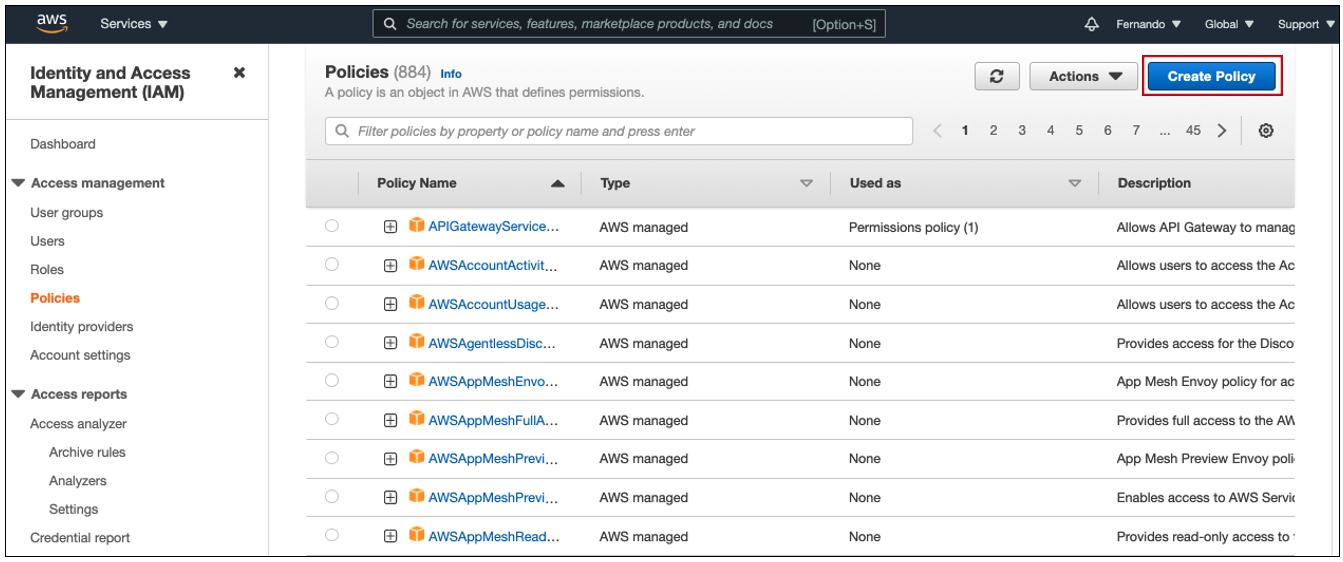Select the APIGatewayService policy radio button
This screenshot has height=562, width=1343.
click(x=332, y=226)
